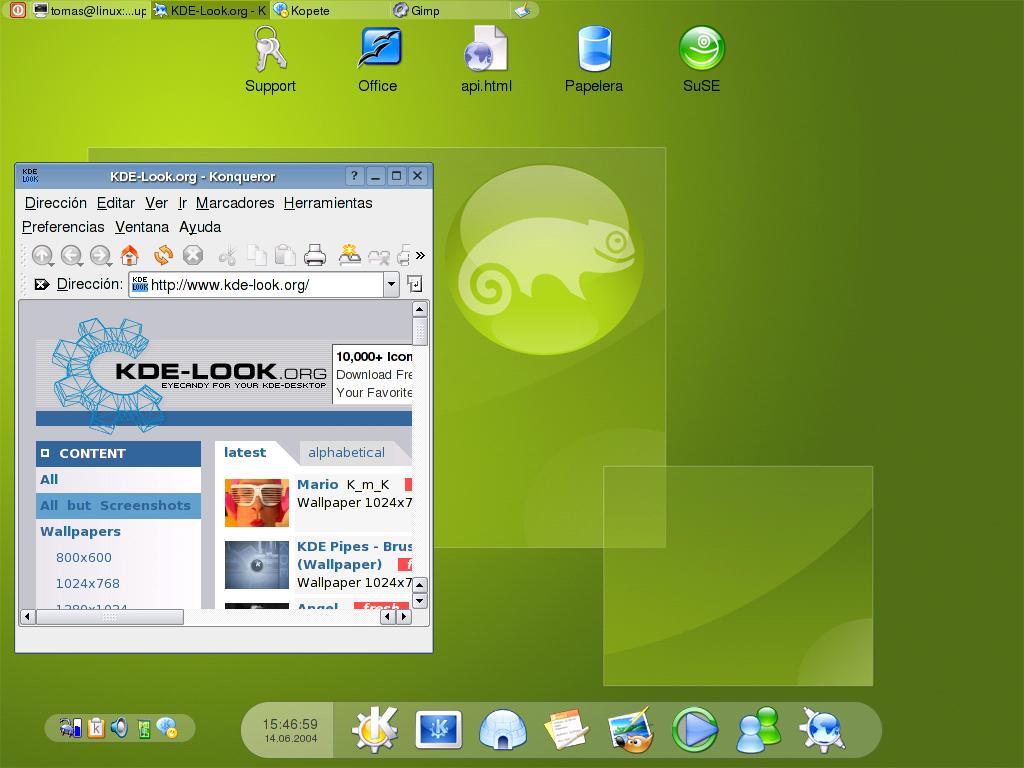The width and height of the screenshot is (1024, 768).
Task: Navigate back with the back arrow icon
Action: tap(69, 256)
